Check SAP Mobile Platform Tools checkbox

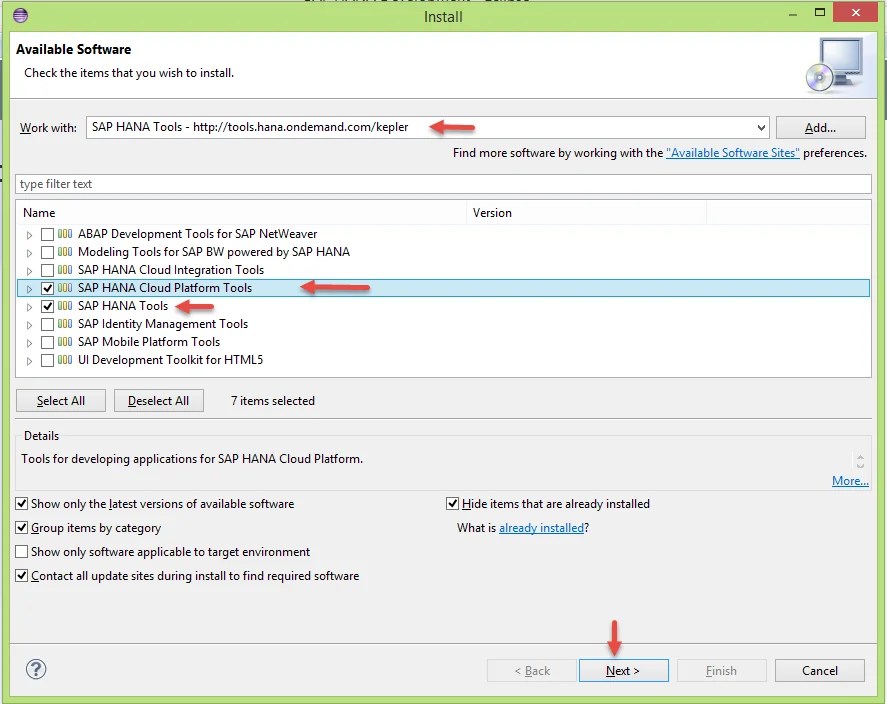pos(48,343)
